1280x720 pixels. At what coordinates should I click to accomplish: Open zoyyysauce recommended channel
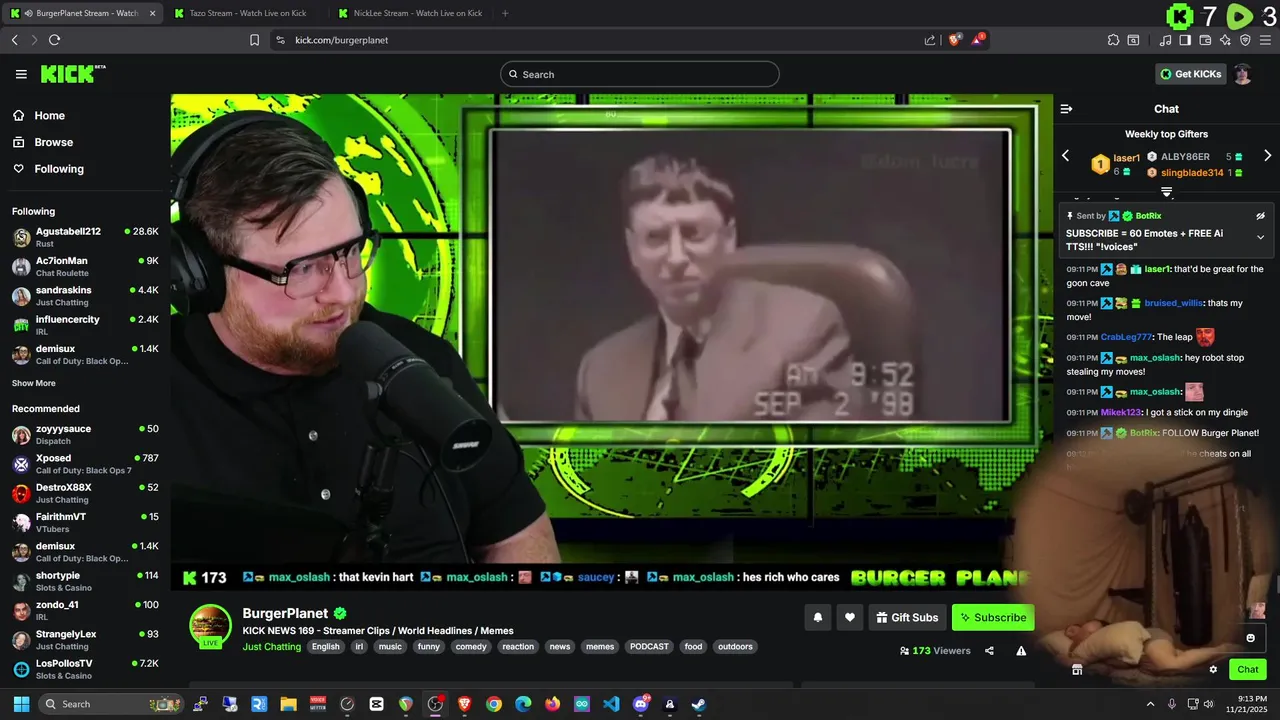point(85,434)
